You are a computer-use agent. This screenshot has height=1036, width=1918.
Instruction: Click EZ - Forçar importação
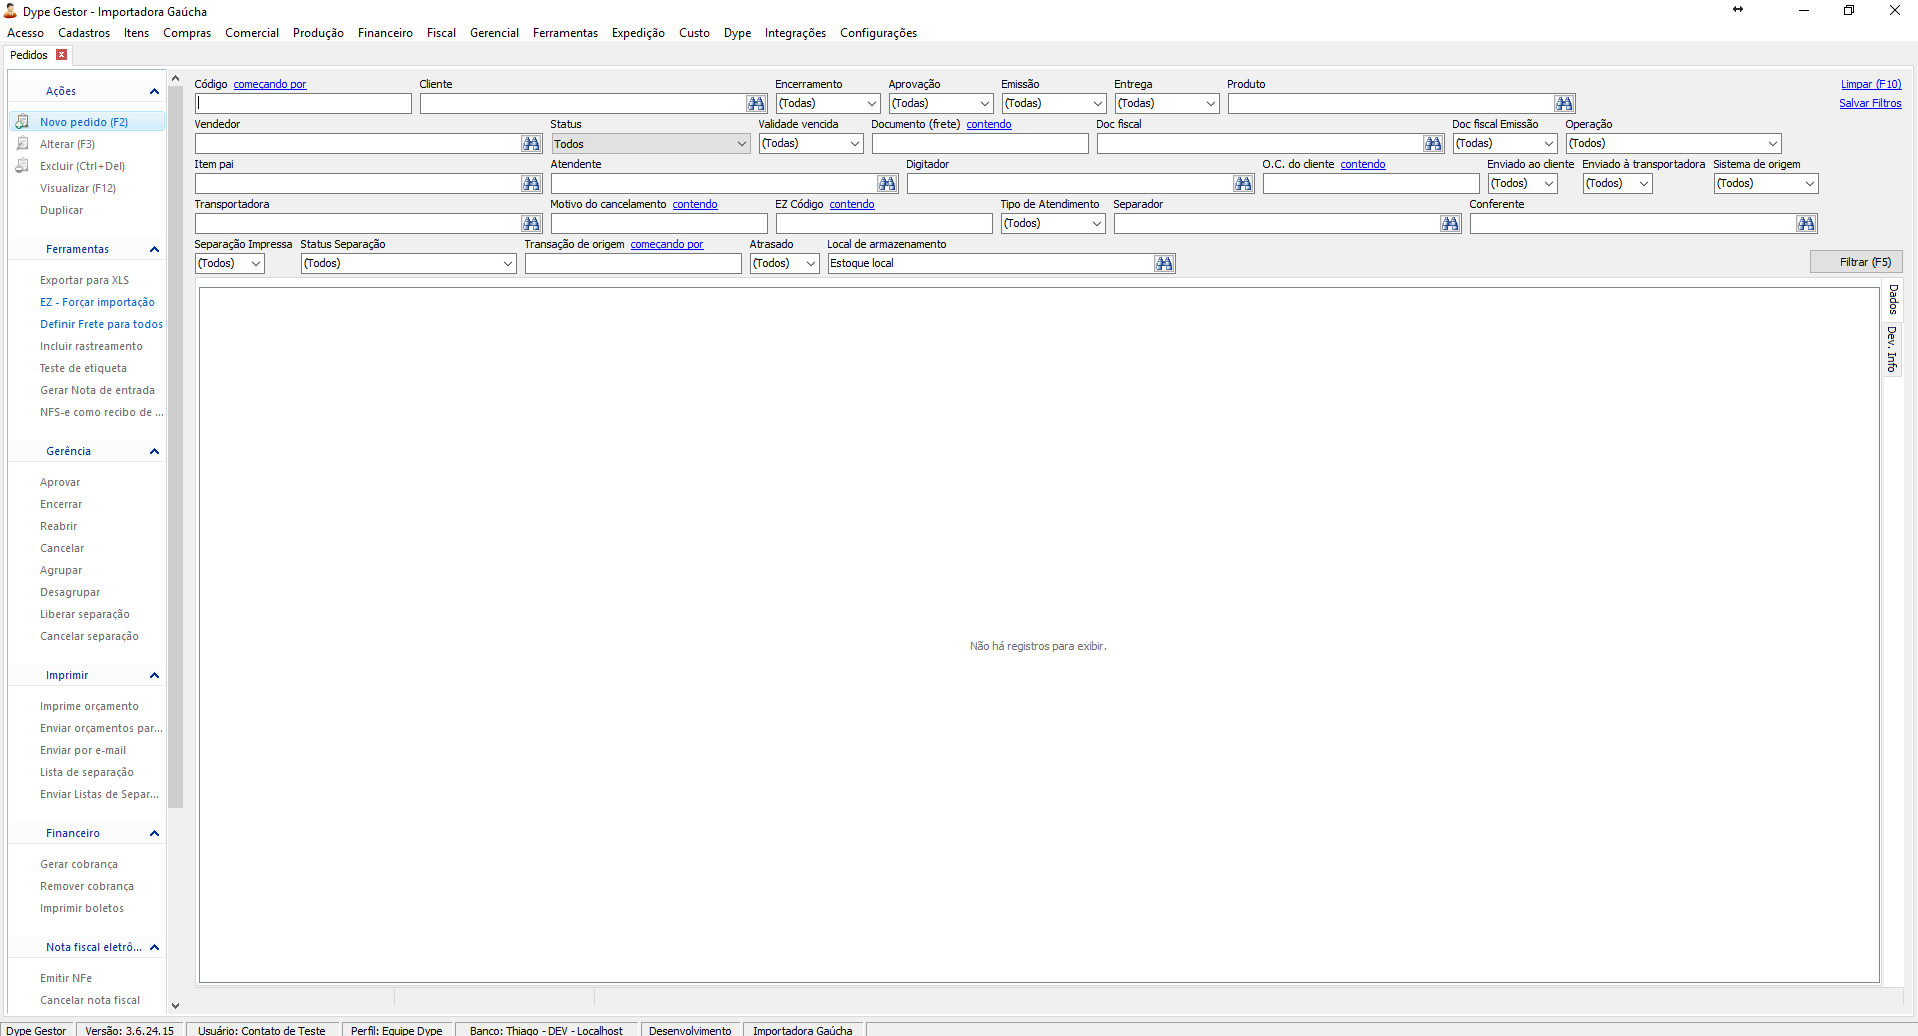(x=97, y=302)
